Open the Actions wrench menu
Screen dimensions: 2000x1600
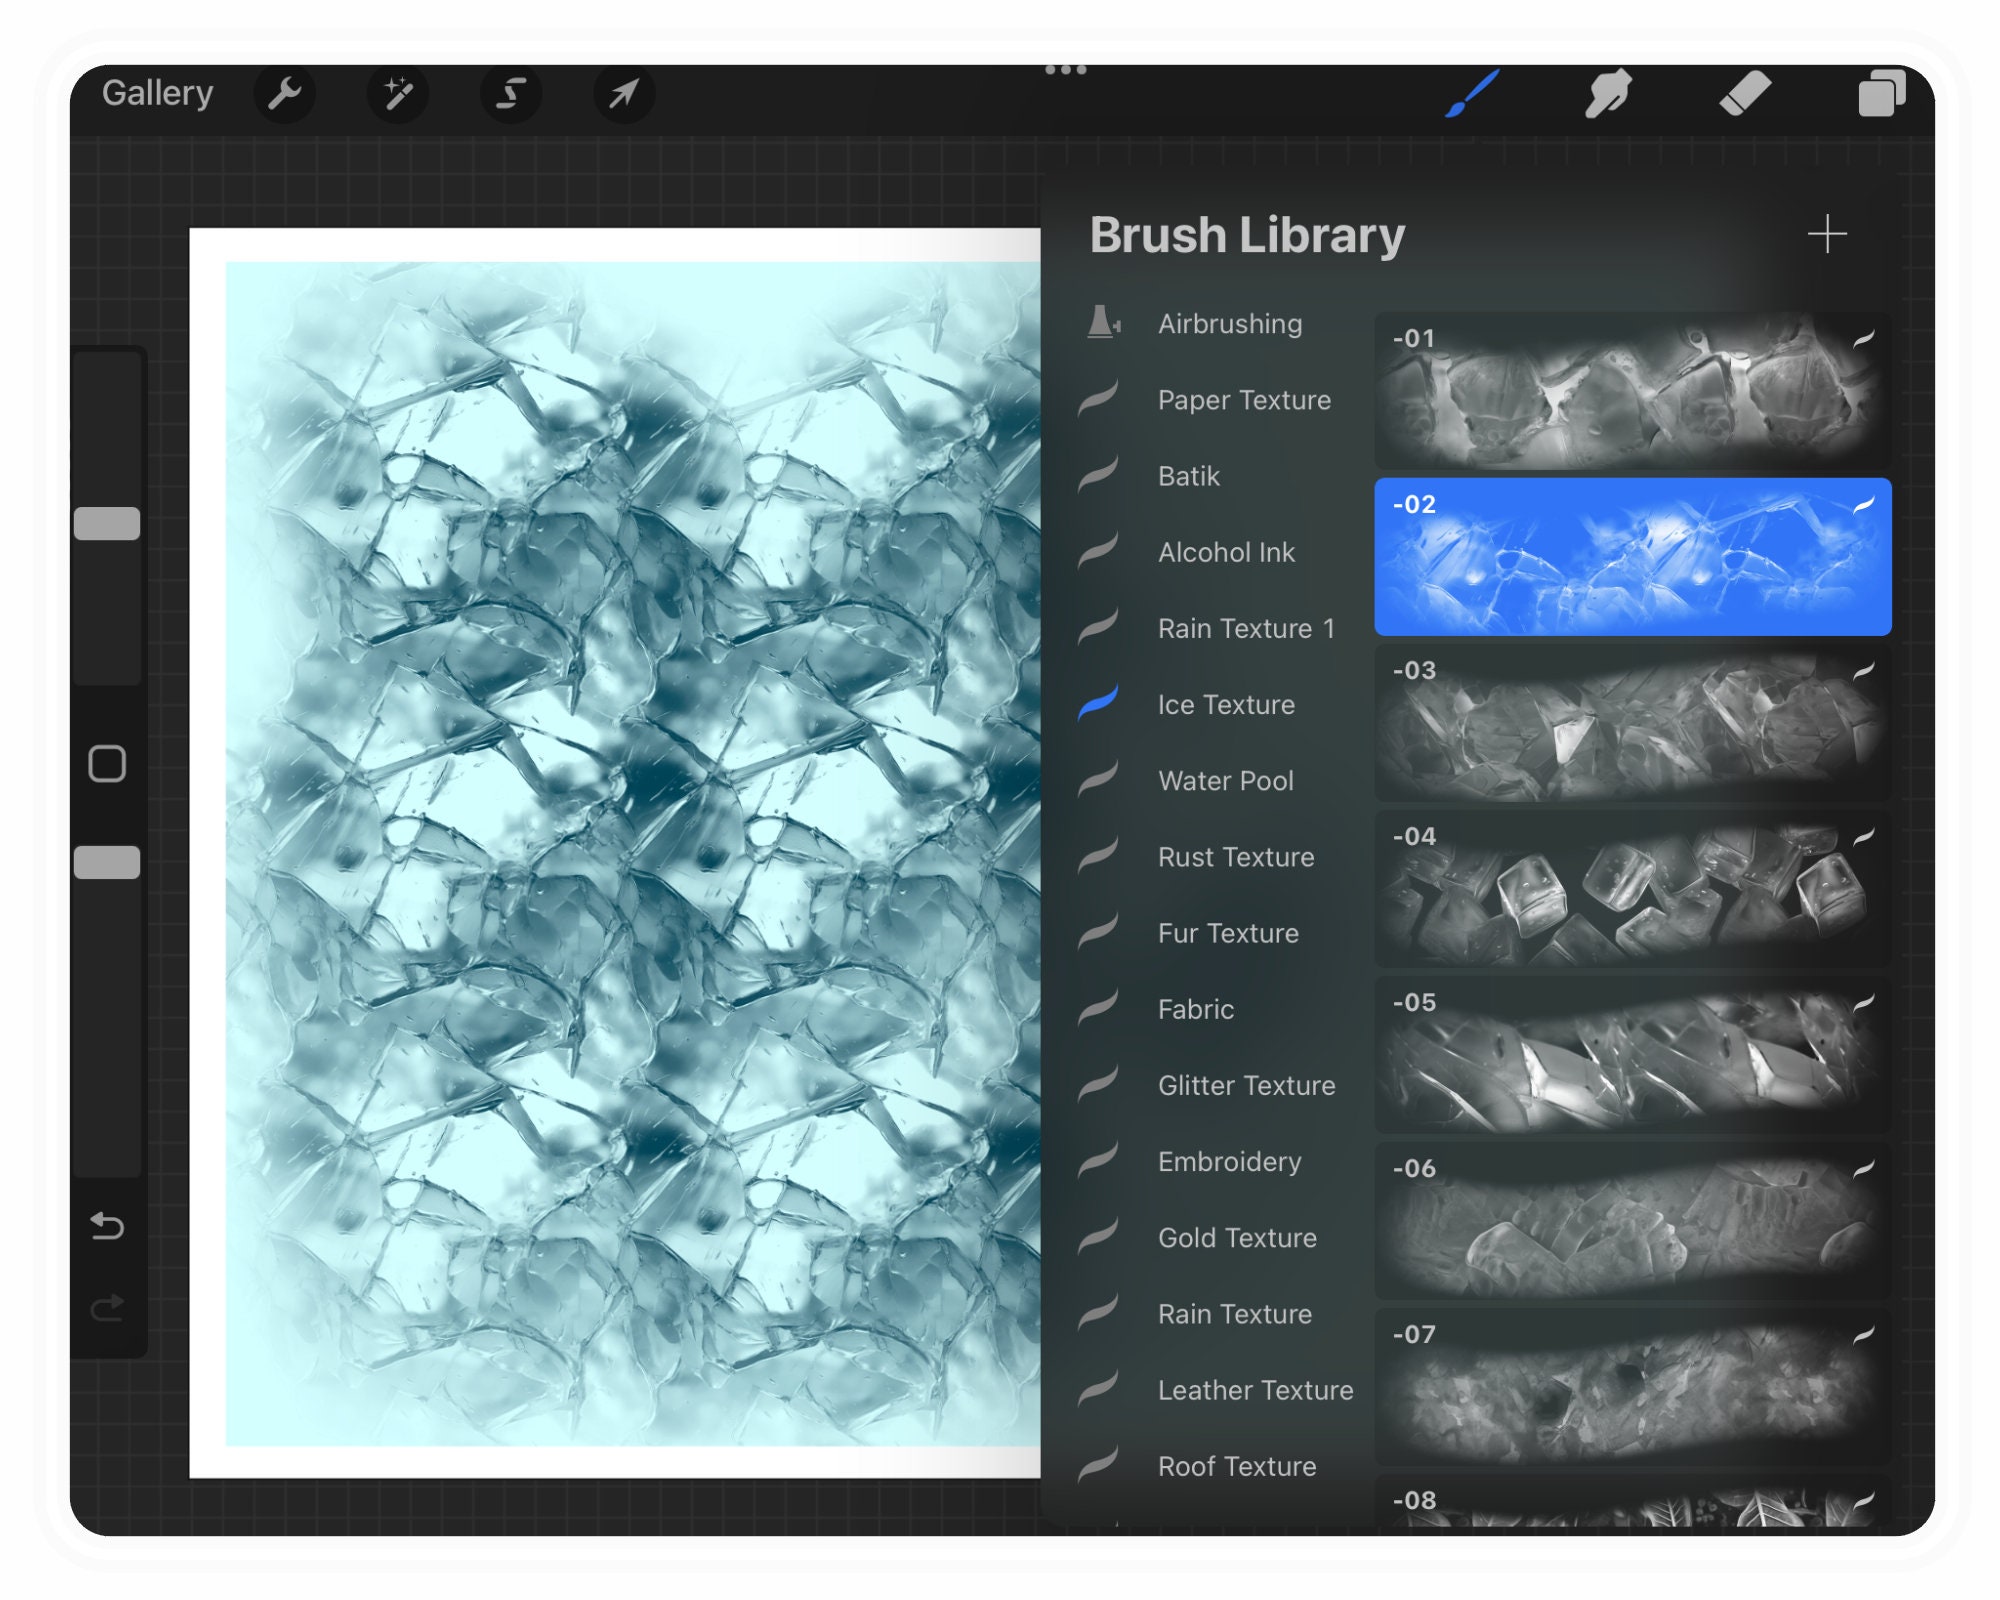286,93
